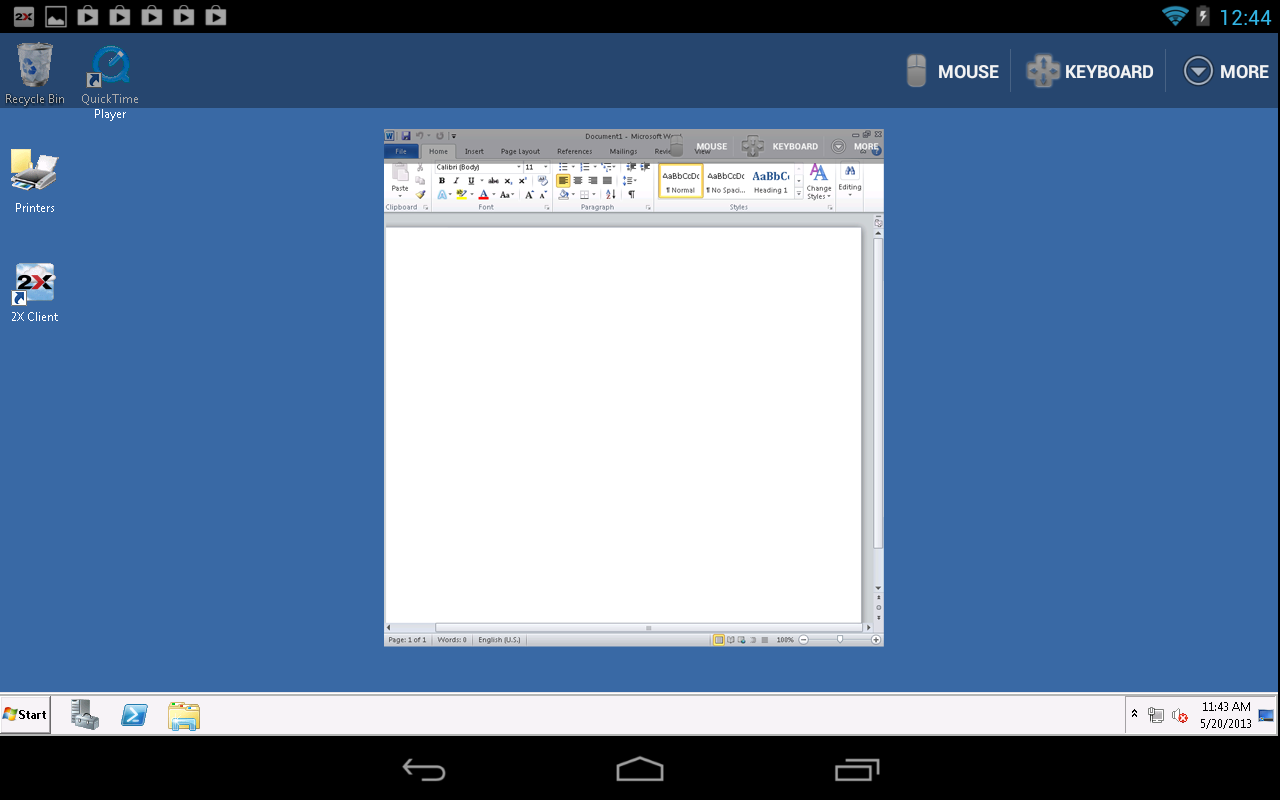
Task: Switch to the References tab
Action: (575, 151)
